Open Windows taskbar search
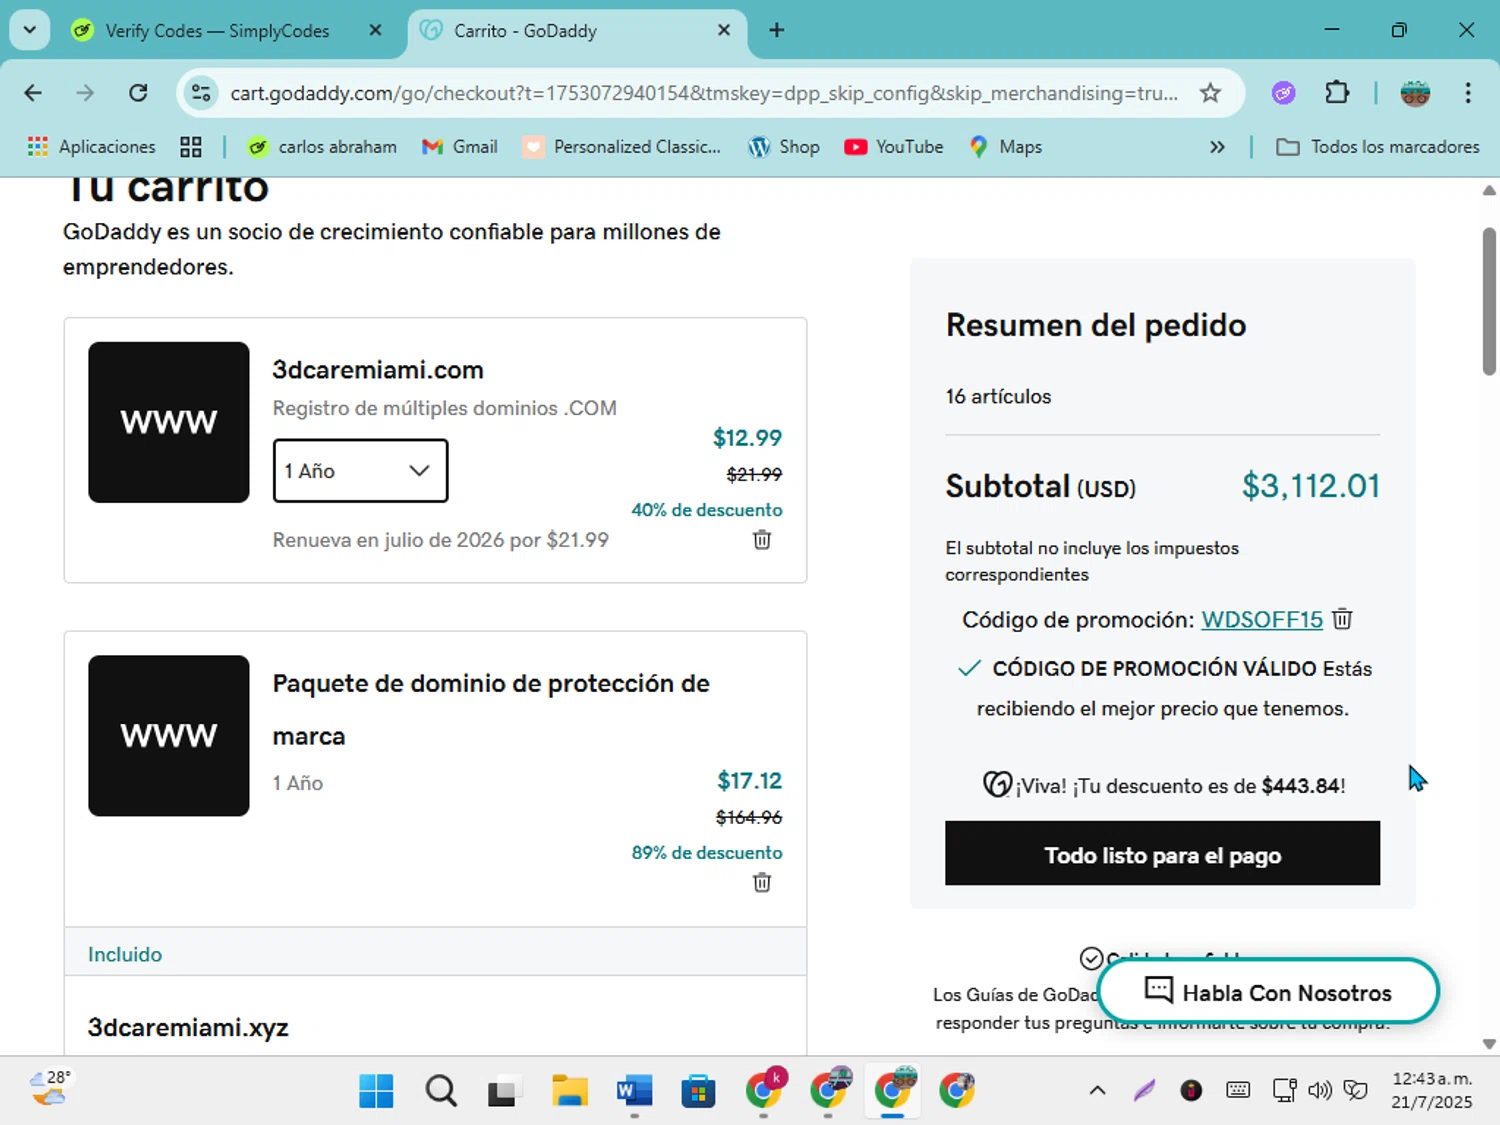This screenshot has height=1125, width=1500. [x=440, y=1091]
